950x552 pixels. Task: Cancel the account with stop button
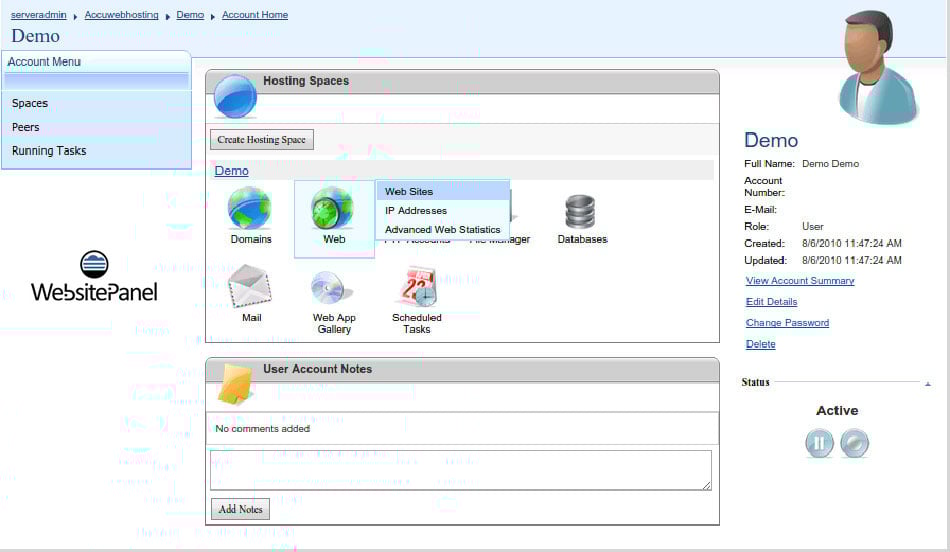click(x=854, y=443)
